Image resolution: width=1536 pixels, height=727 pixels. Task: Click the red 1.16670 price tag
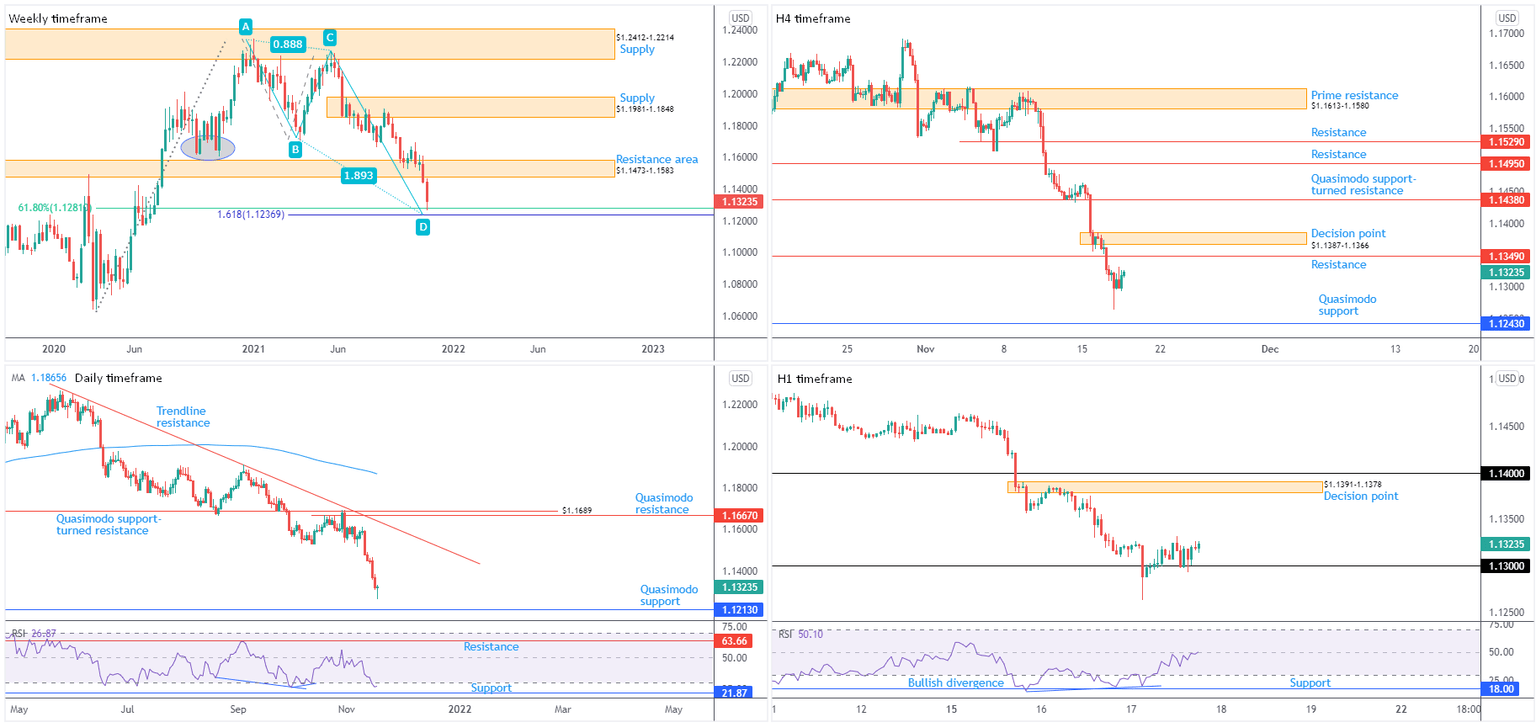pos(739,515)
